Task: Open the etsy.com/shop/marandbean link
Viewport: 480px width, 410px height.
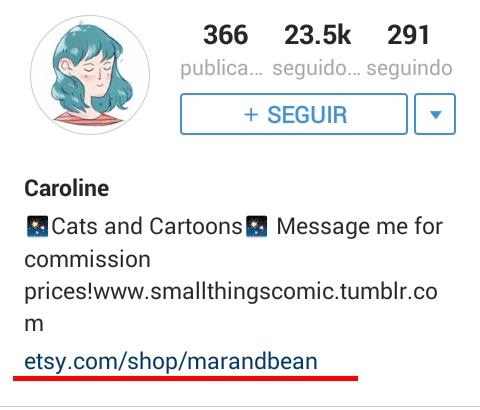Action: pos(171,362)
